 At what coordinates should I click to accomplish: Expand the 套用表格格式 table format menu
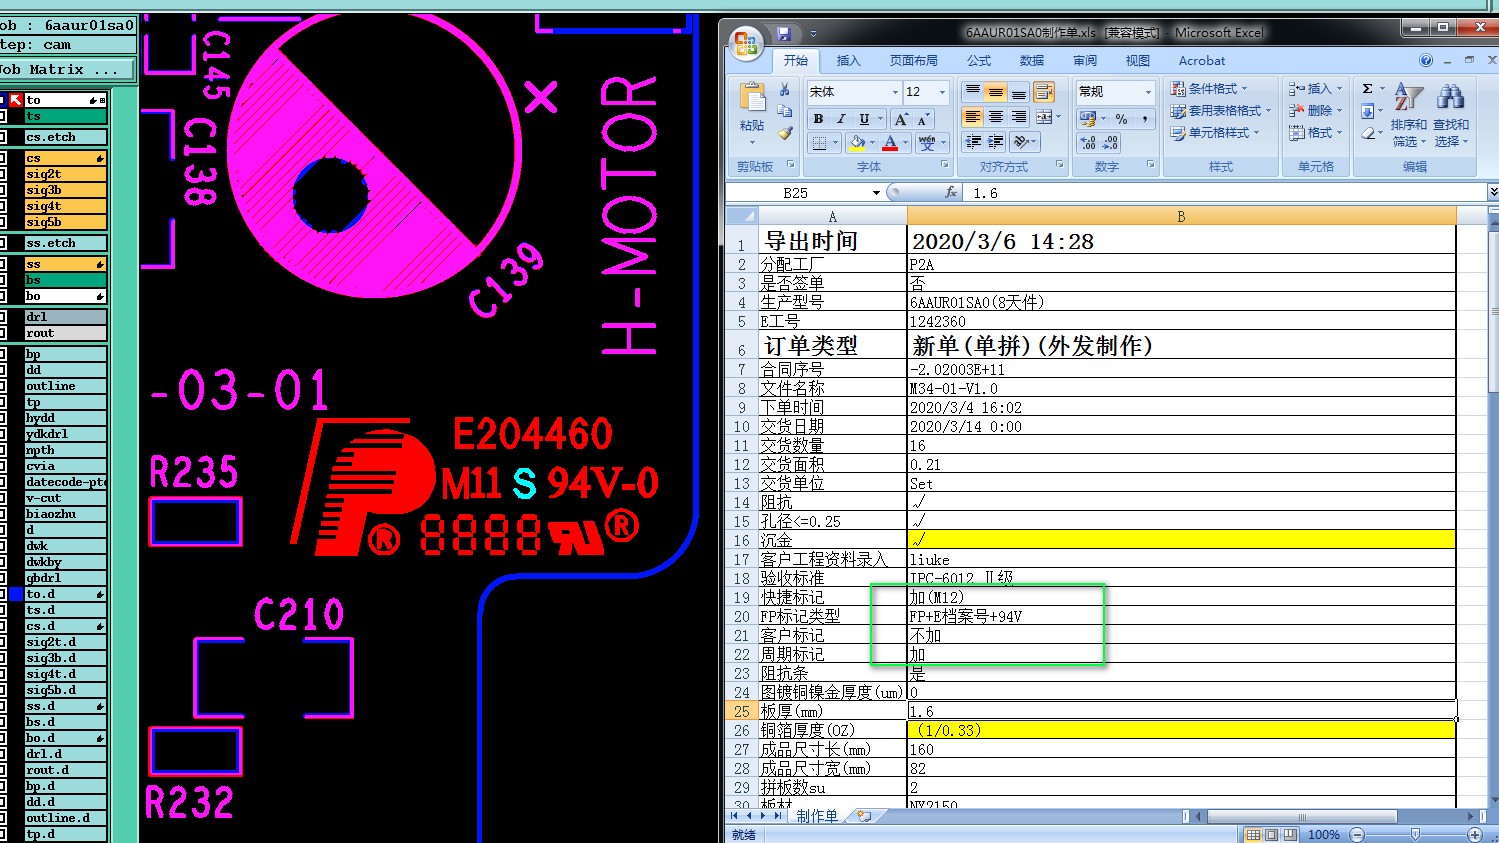1221,111
